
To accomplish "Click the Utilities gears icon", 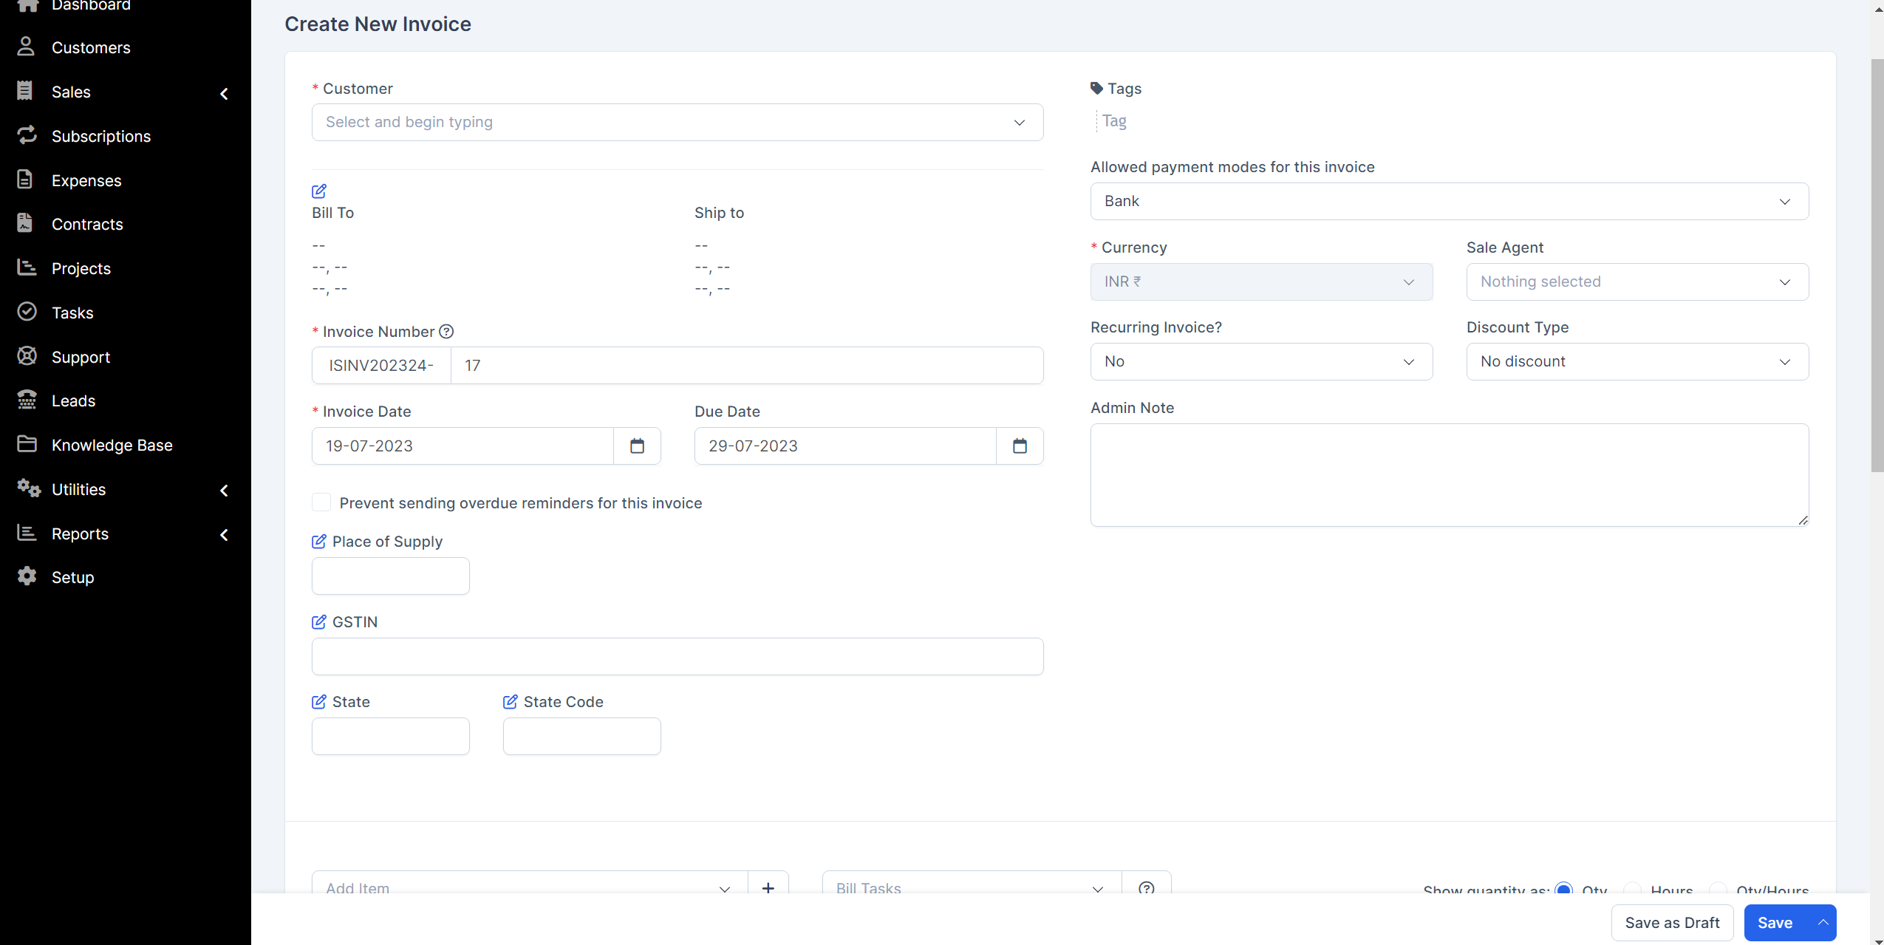I will tap(28, 488).
